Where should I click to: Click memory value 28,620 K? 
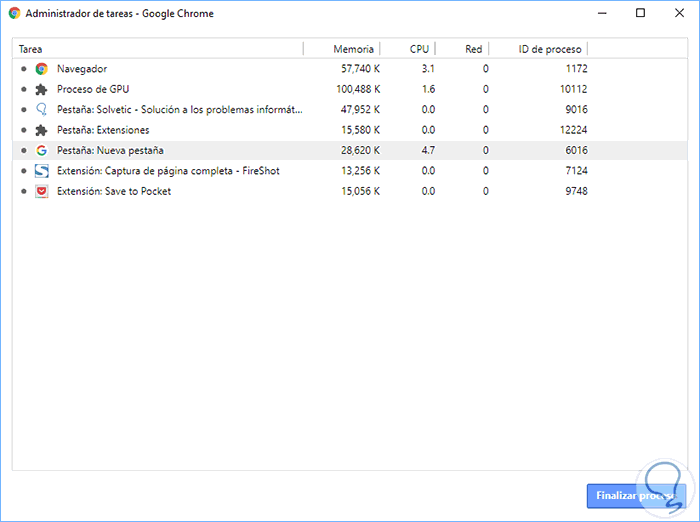click(x=361, y=150)
